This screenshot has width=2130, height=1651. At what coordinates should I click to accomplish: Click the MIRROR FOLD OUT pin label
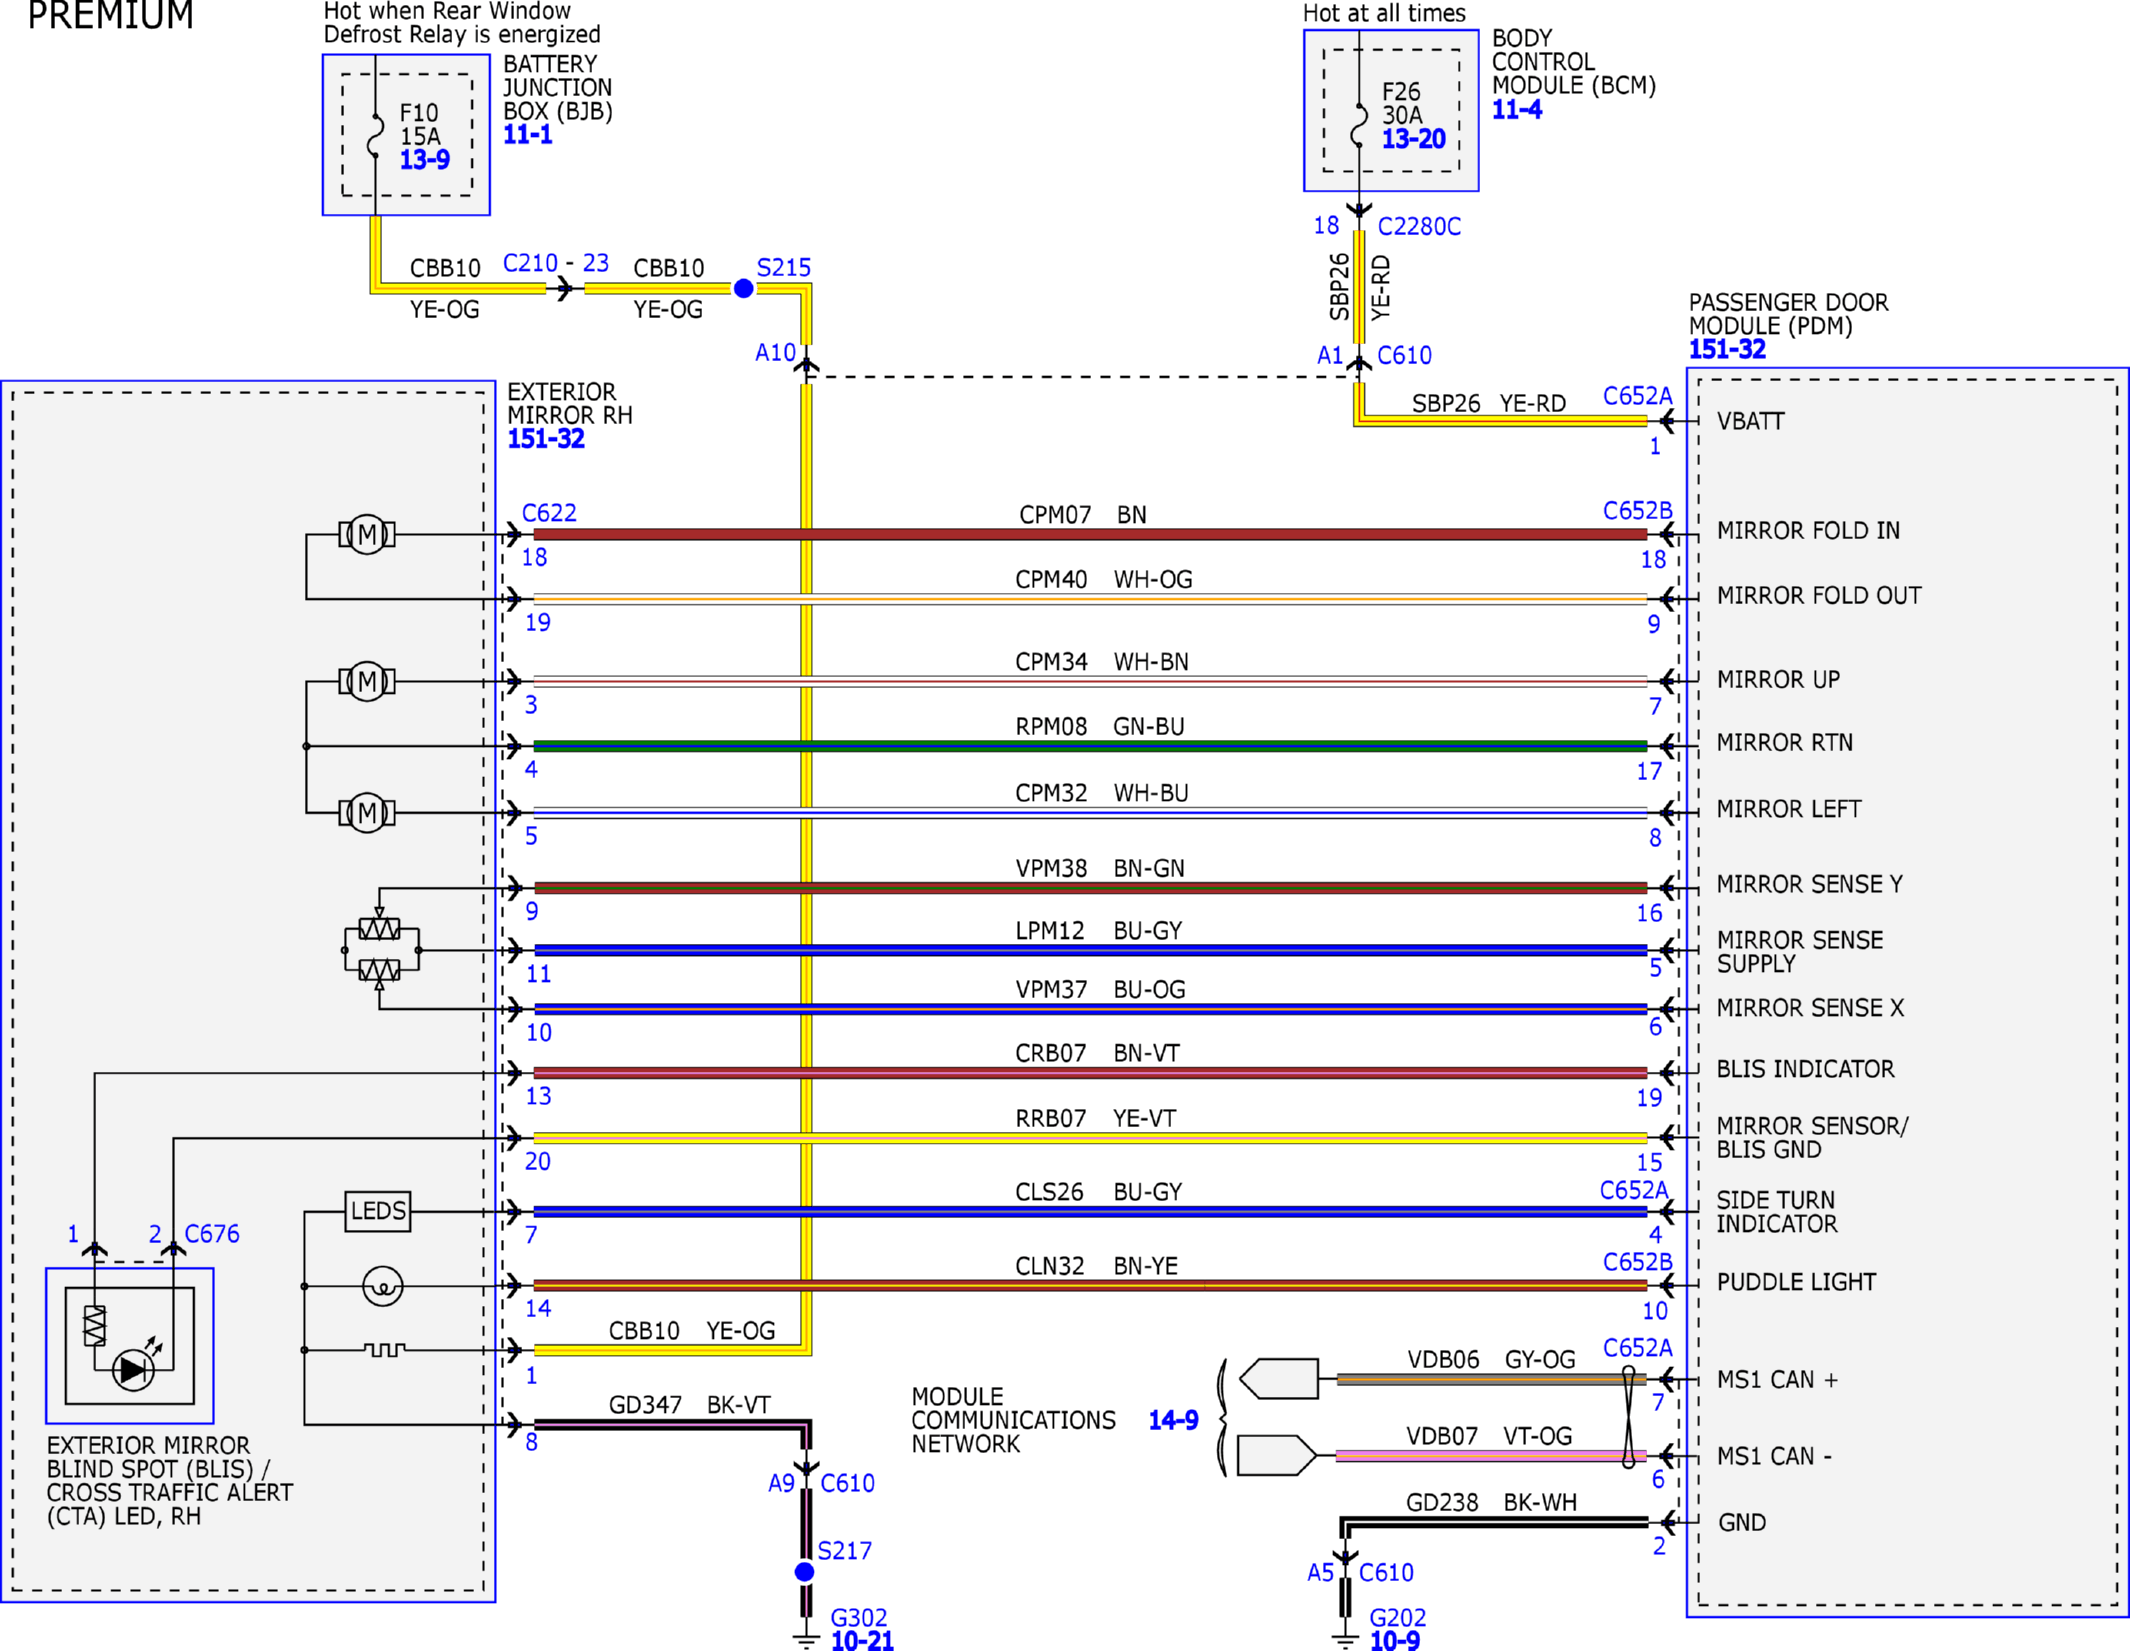tap(1819, 596)
